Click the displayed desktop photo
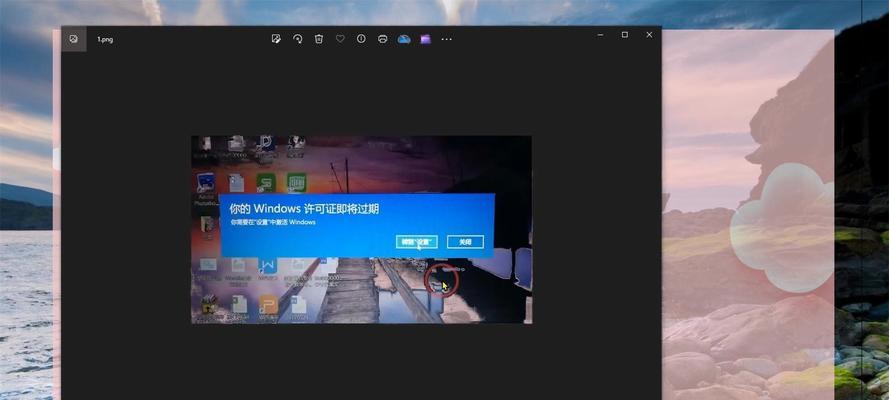The image size is (889, 400). click(361, 229)
